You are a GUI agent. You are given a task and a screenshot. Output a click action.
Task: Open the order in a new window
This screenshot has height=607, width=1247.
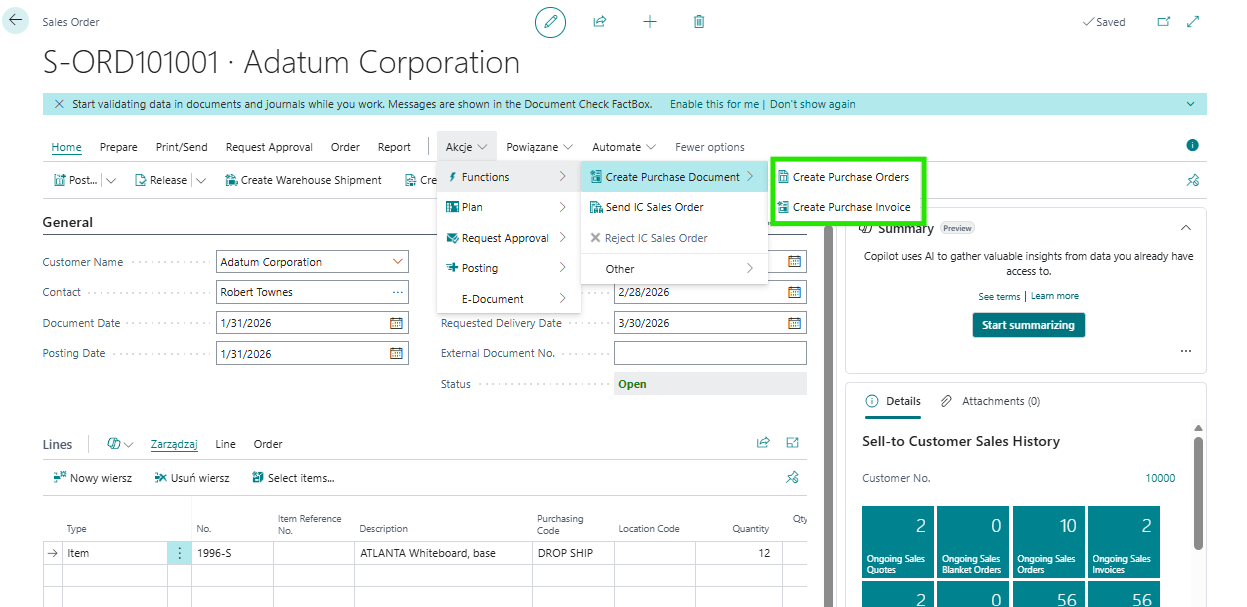1163,21
